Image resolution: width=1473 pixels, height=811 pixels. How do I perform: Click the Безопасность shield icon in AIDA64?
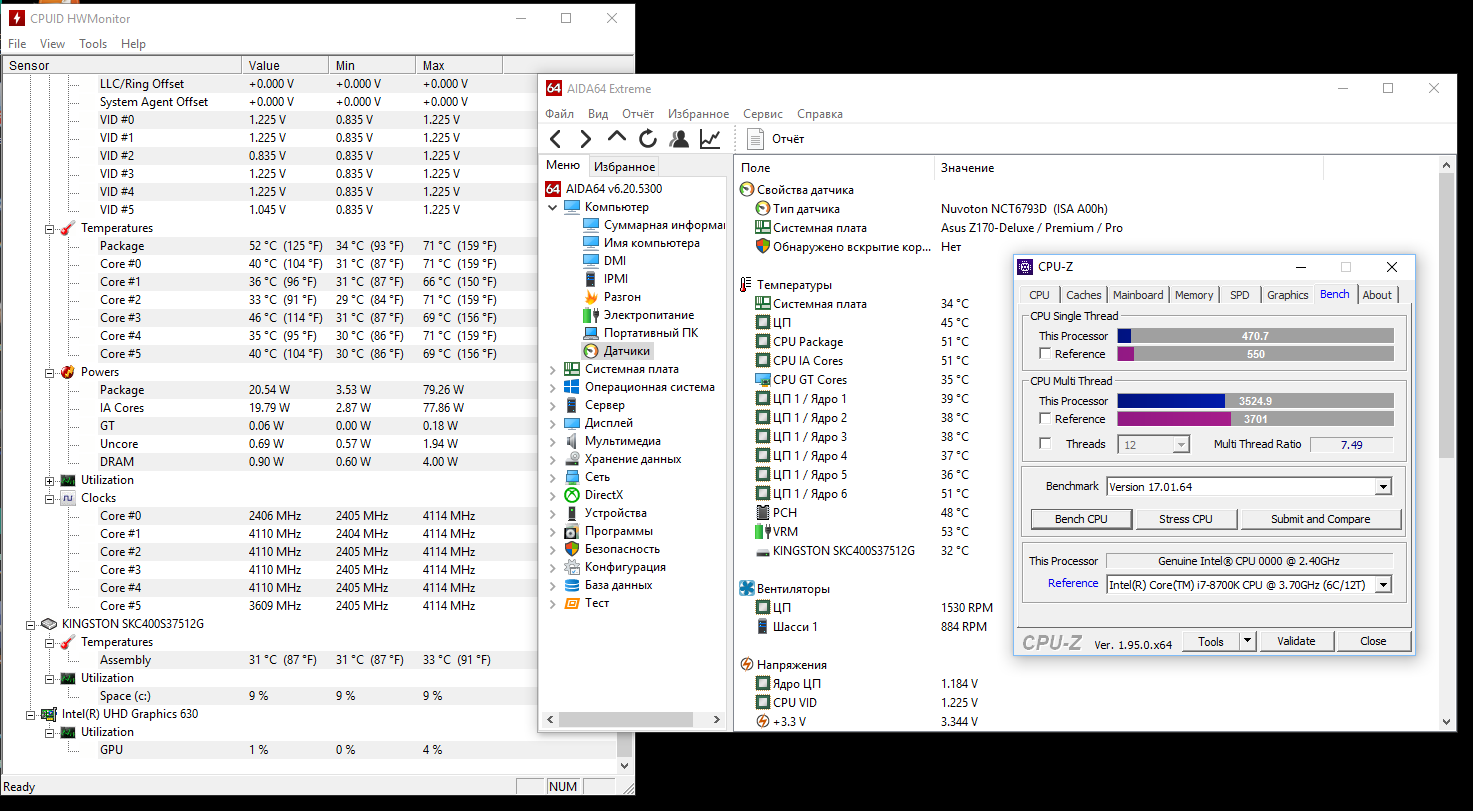[572, 549]
